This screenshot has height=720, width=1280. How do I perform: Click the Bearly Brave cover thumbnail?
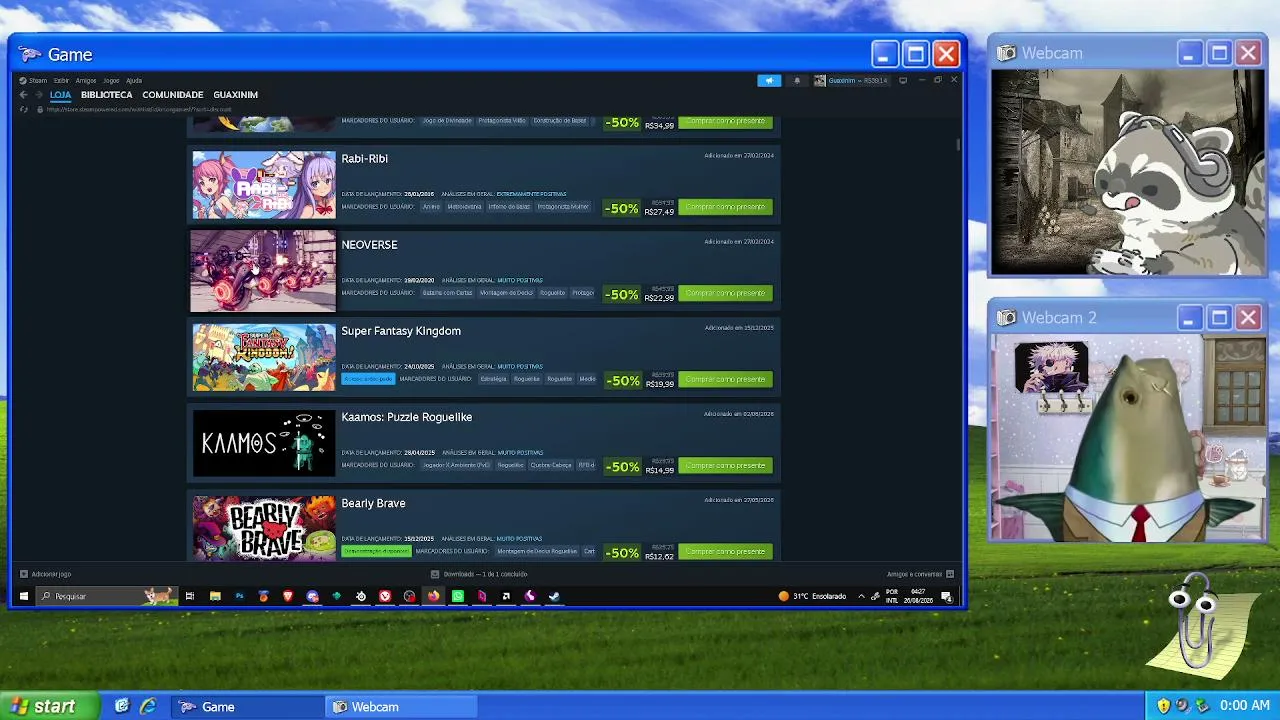(264, 528)
